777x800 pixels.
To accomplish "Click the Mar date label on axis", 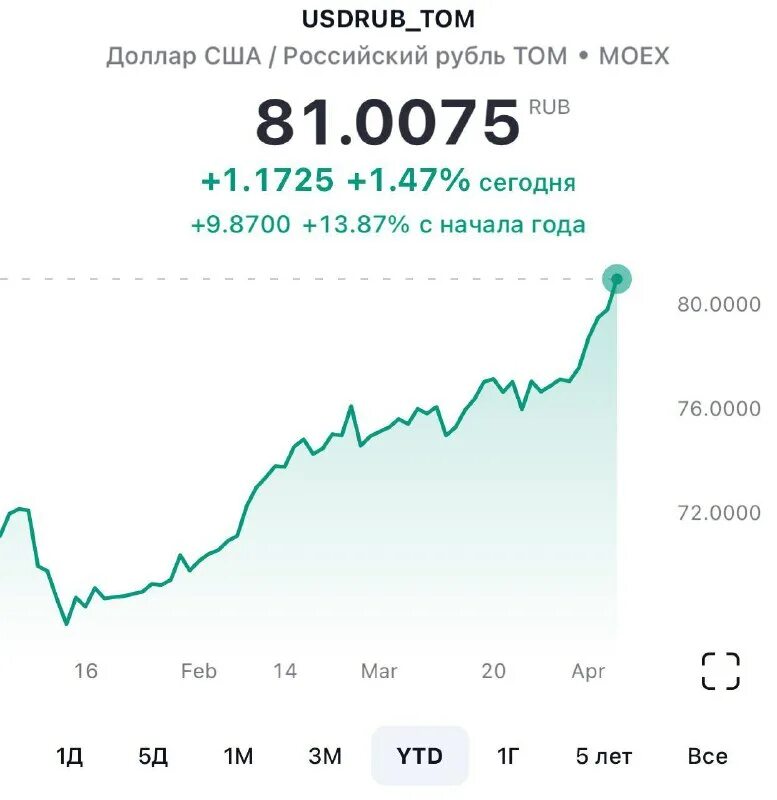I will click(379, 671).
